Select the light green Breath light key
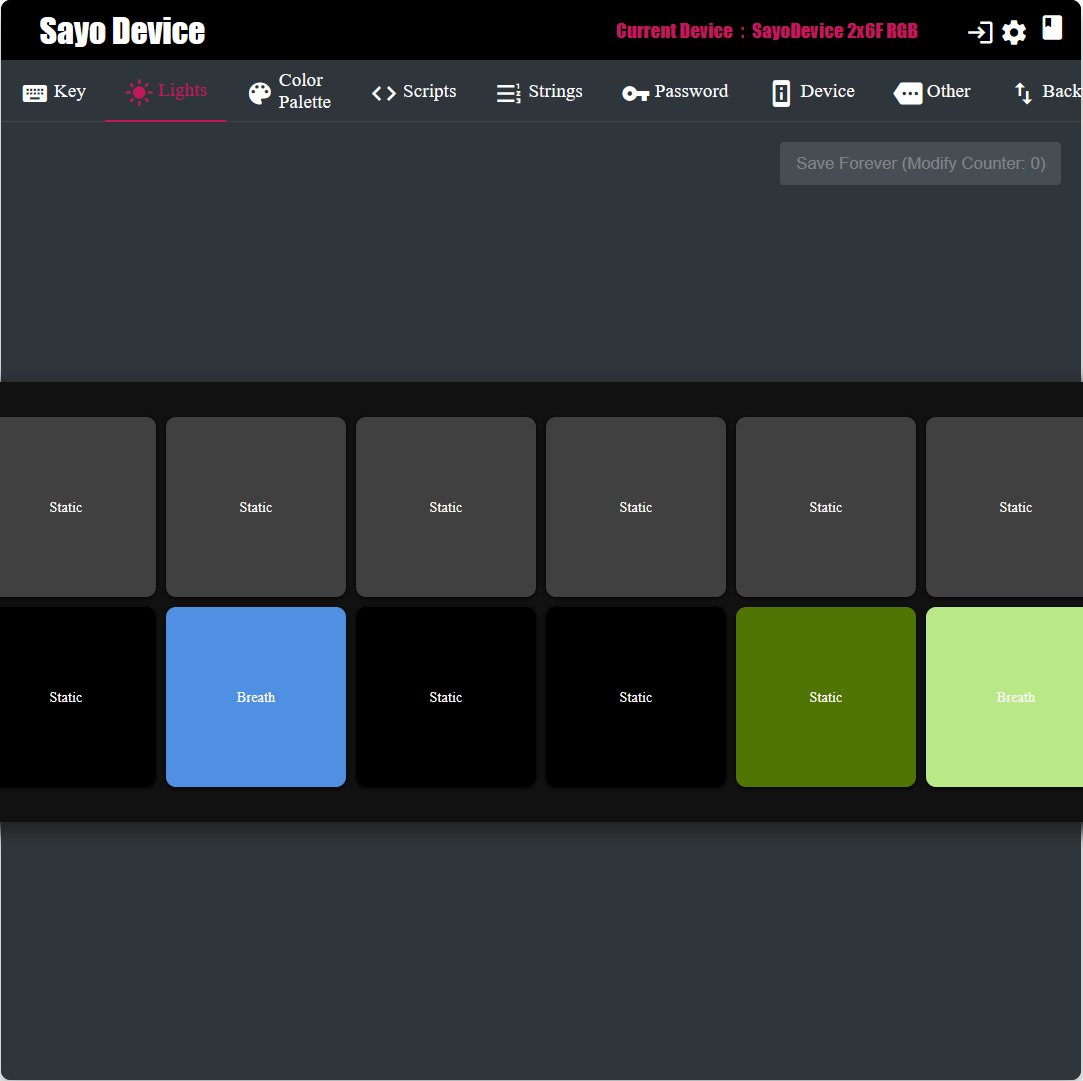Screen dimensions: 1083x1081 pos(1004,697)
